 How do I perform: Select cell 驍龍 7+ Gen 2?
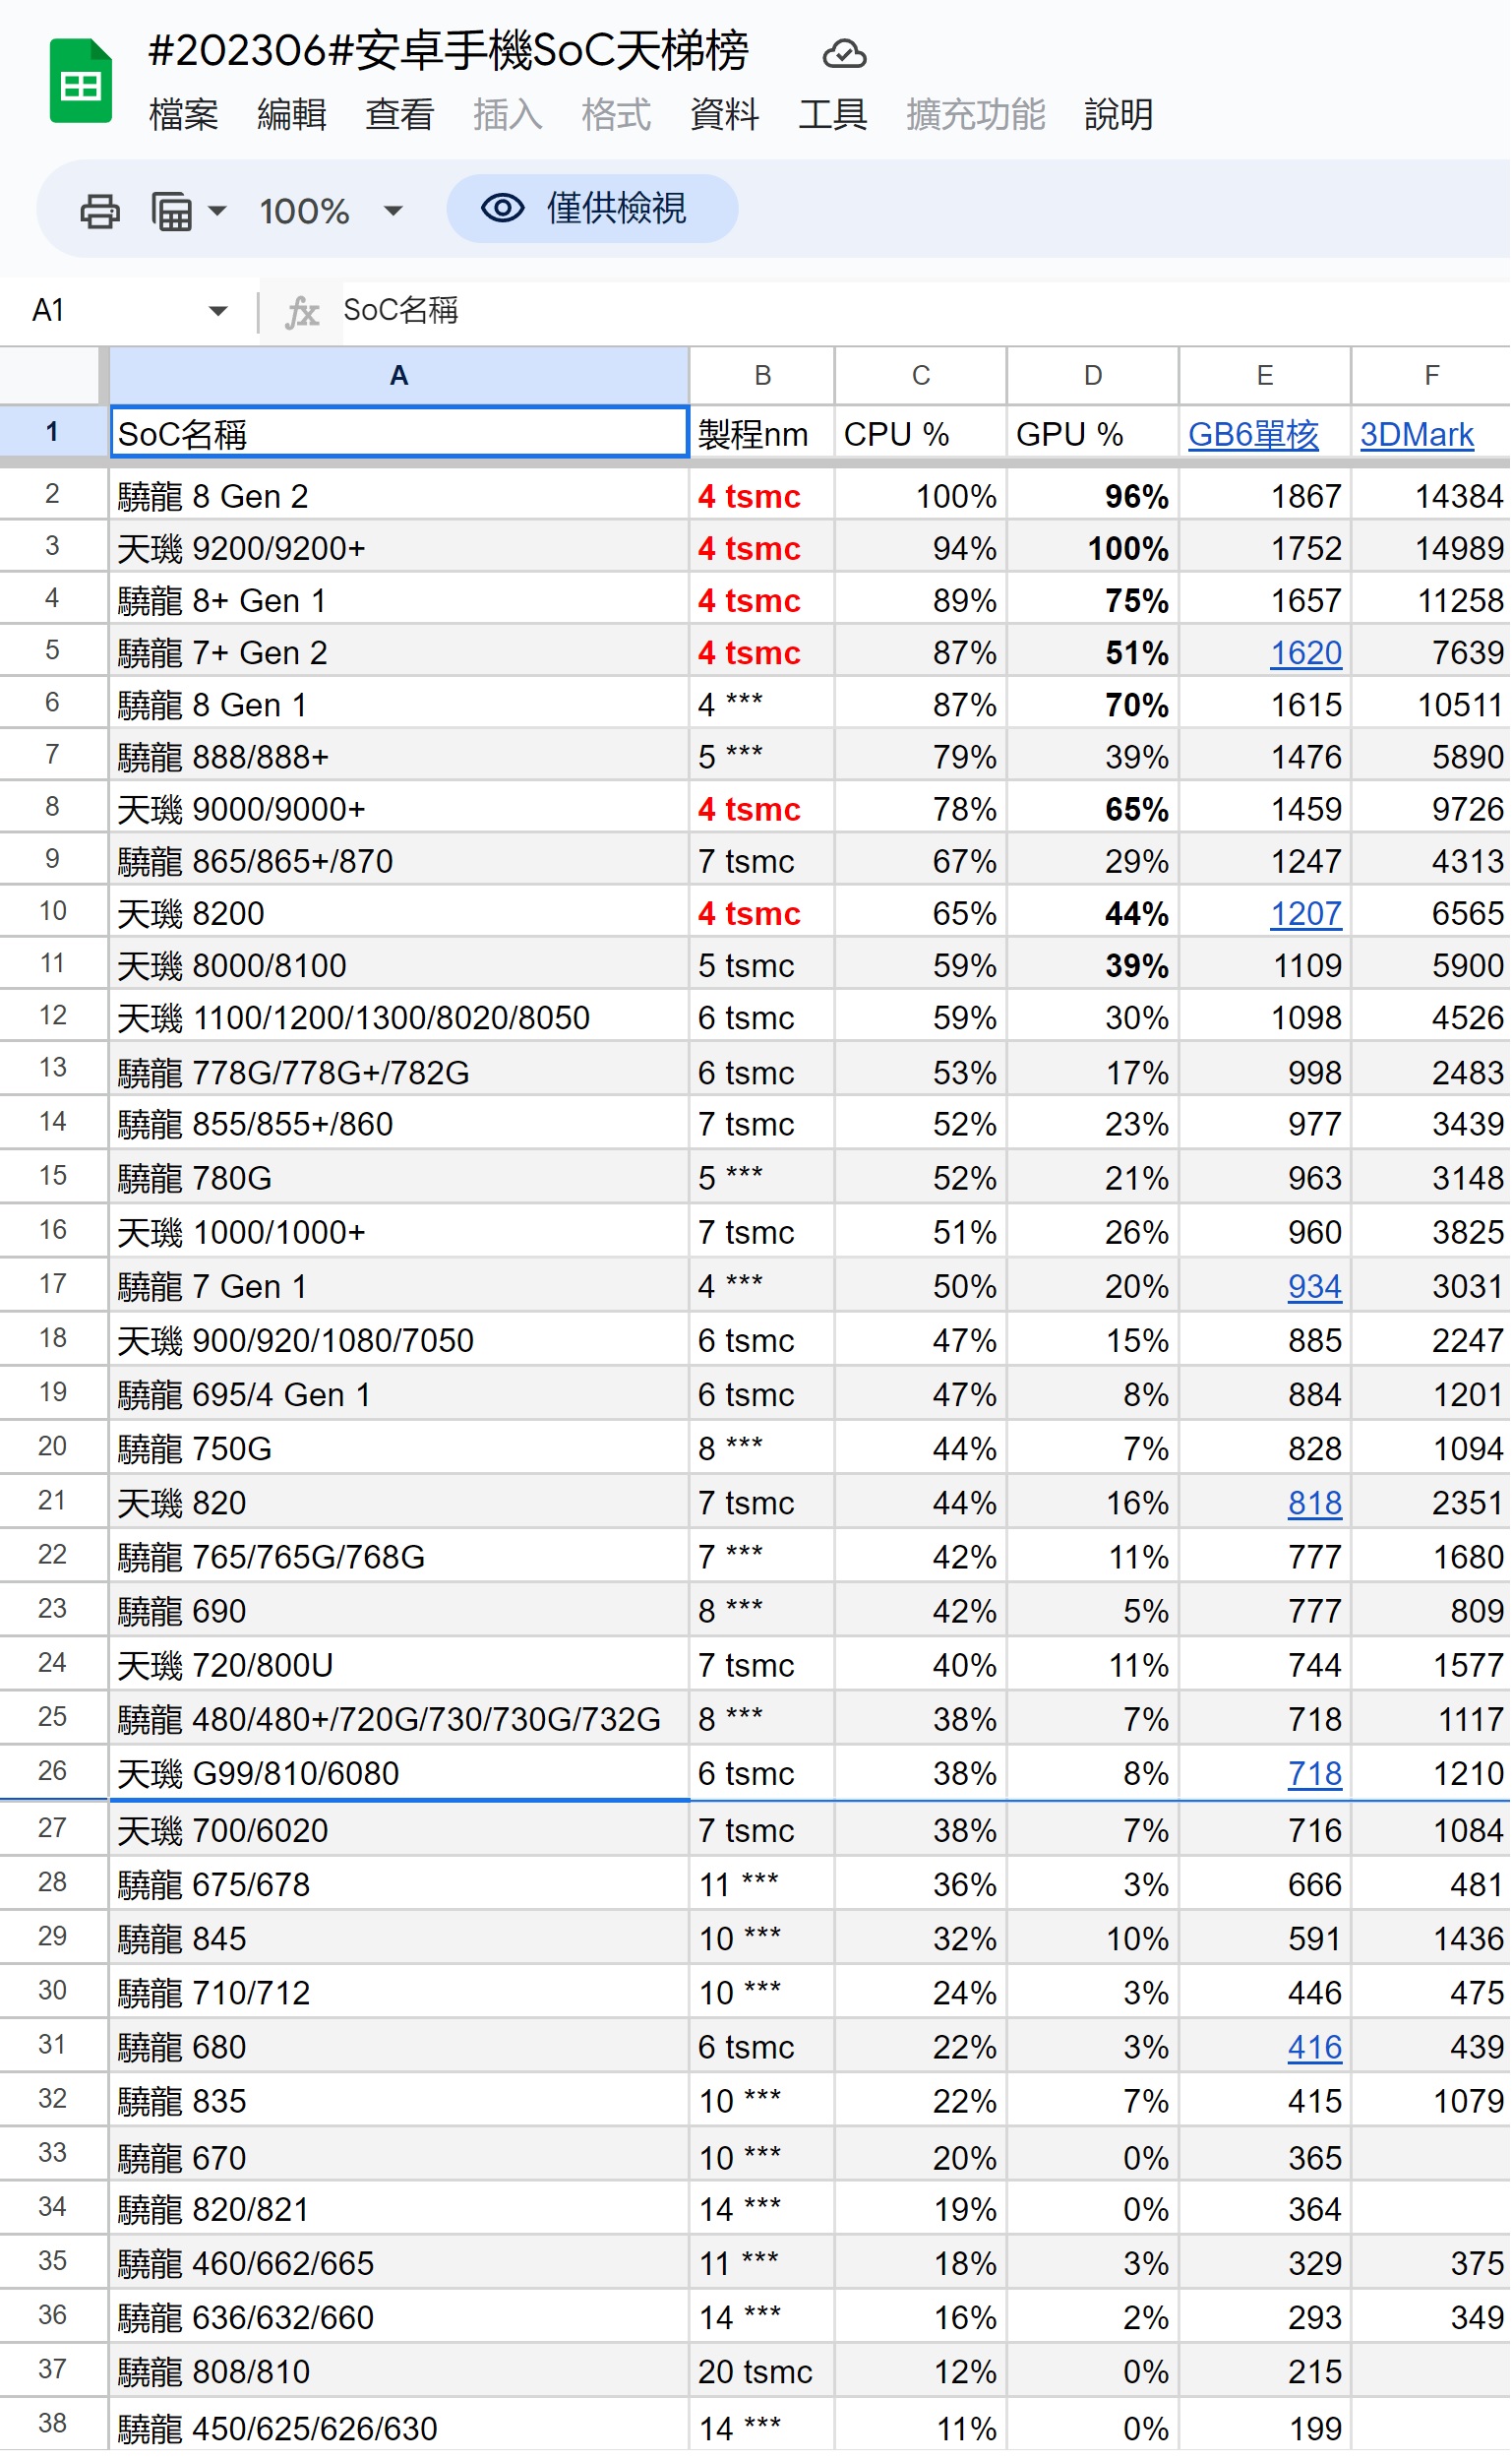399,652
